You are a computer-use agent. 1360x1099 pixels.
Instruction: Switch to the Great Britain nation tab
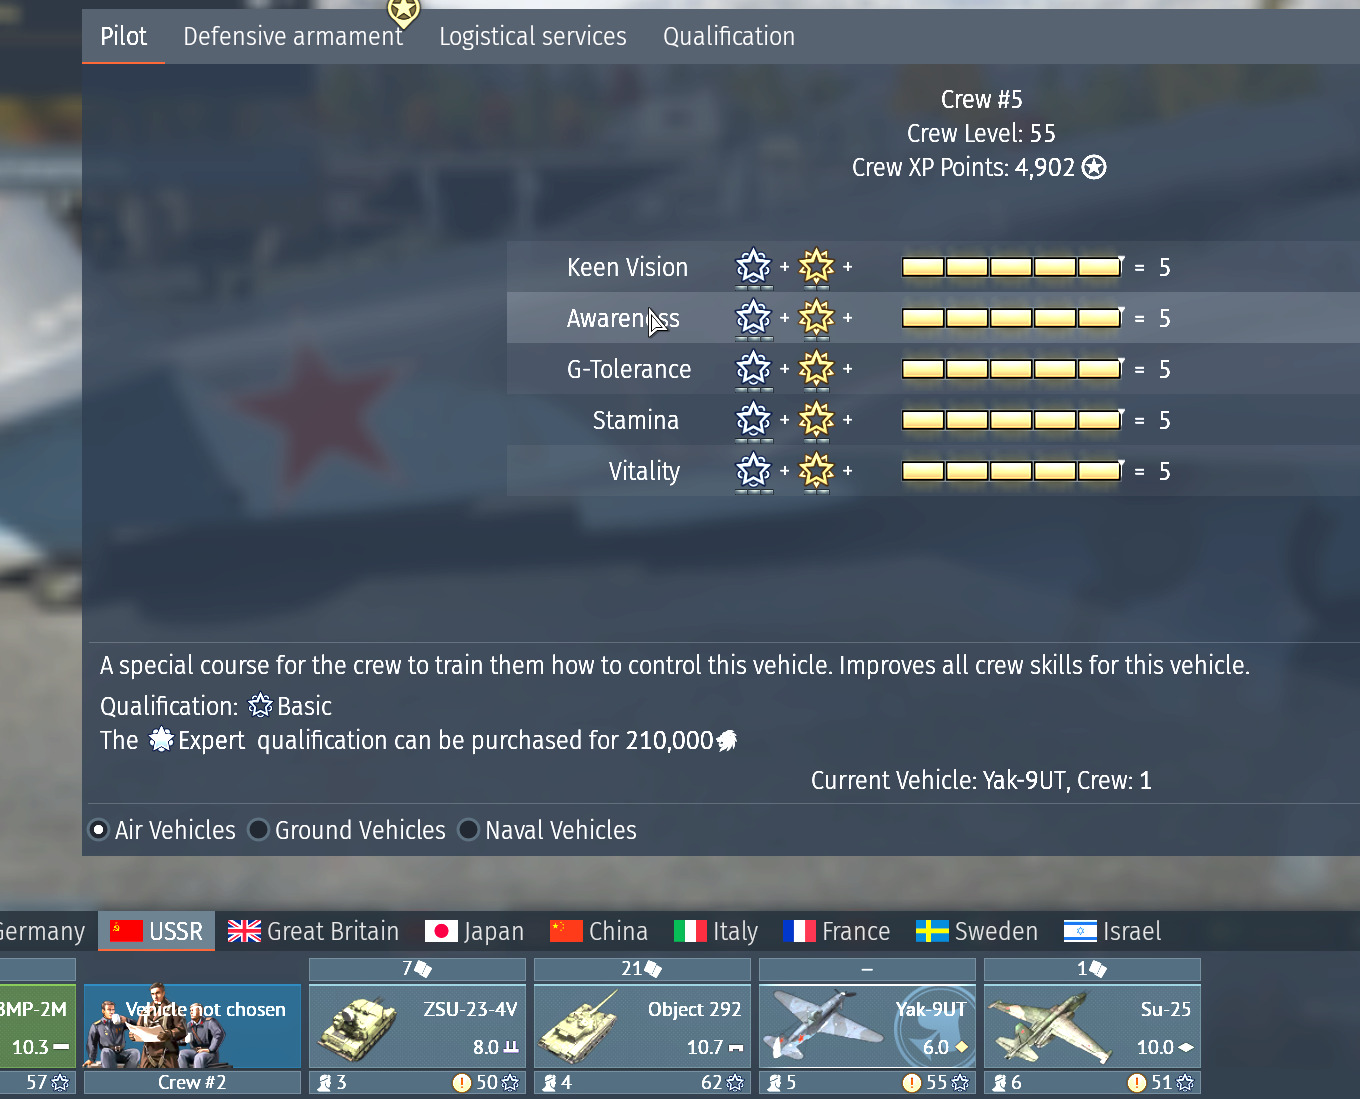coord(313,931)
